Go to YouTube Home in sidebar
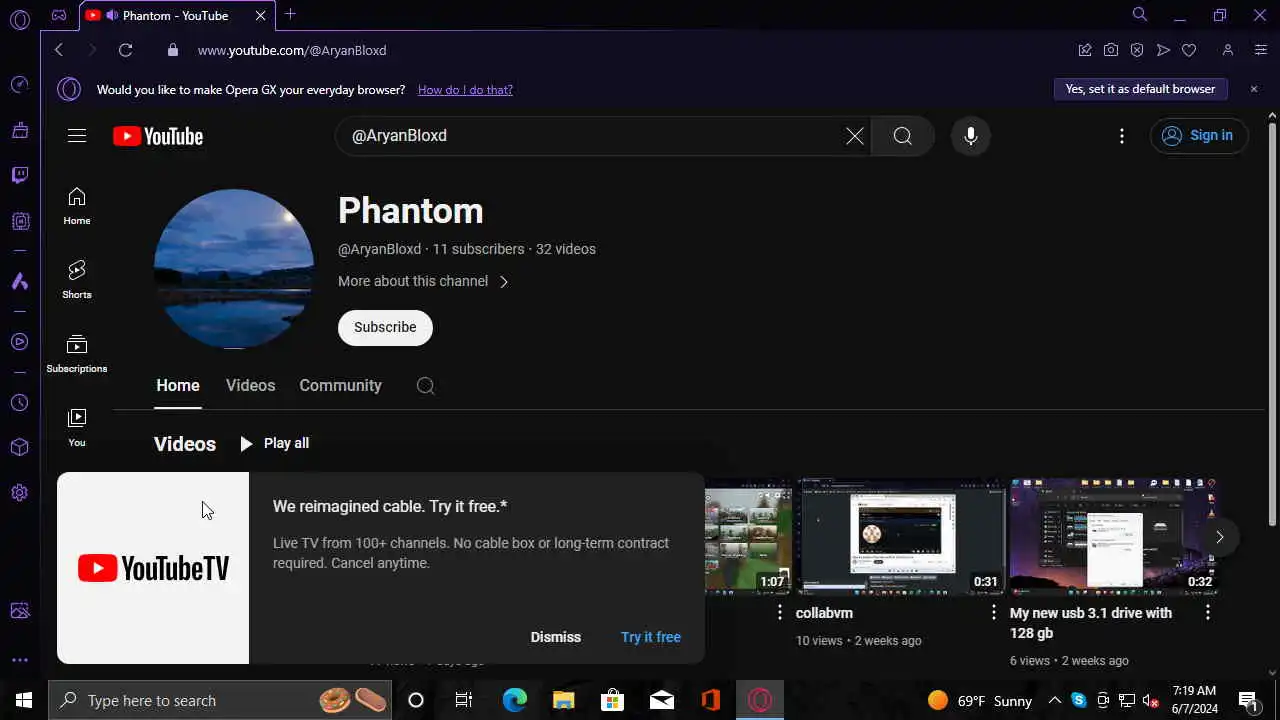This screenshot has width=1280, height=720. pos(77,206)
